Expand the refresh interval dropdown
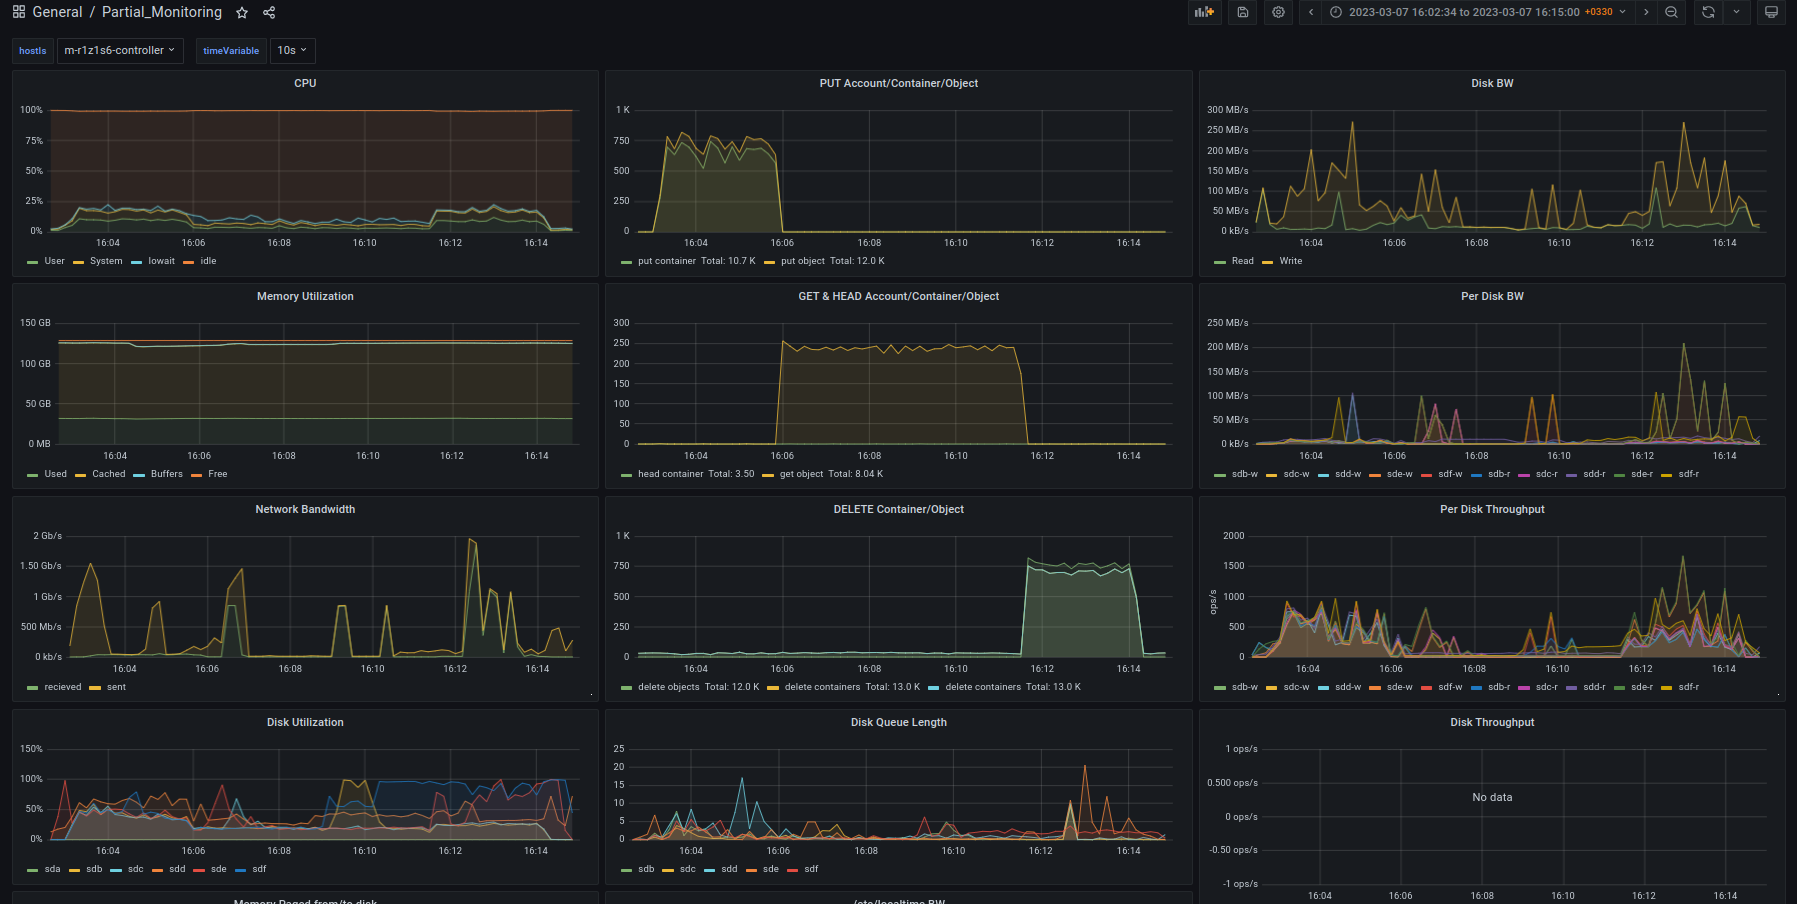The image size is (1797, 904). click(1736, 12)
